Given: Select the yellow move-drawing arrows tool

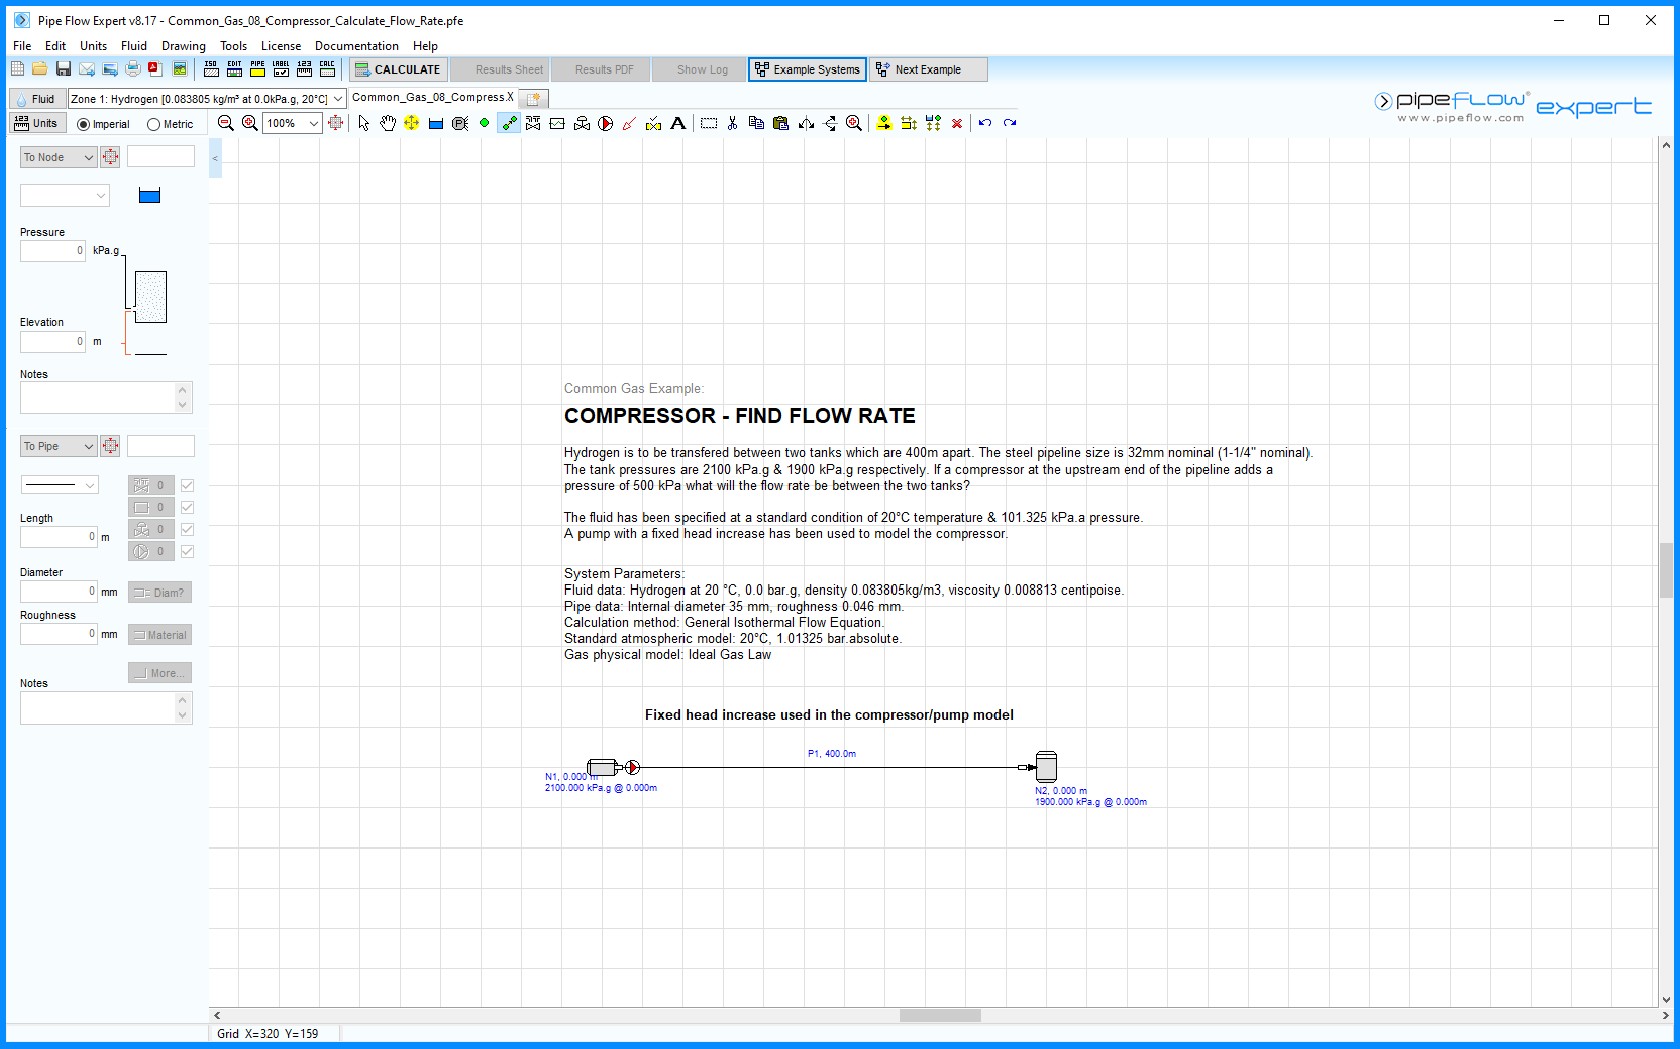Looking at the screenshot, I should [x=411, y=123].
